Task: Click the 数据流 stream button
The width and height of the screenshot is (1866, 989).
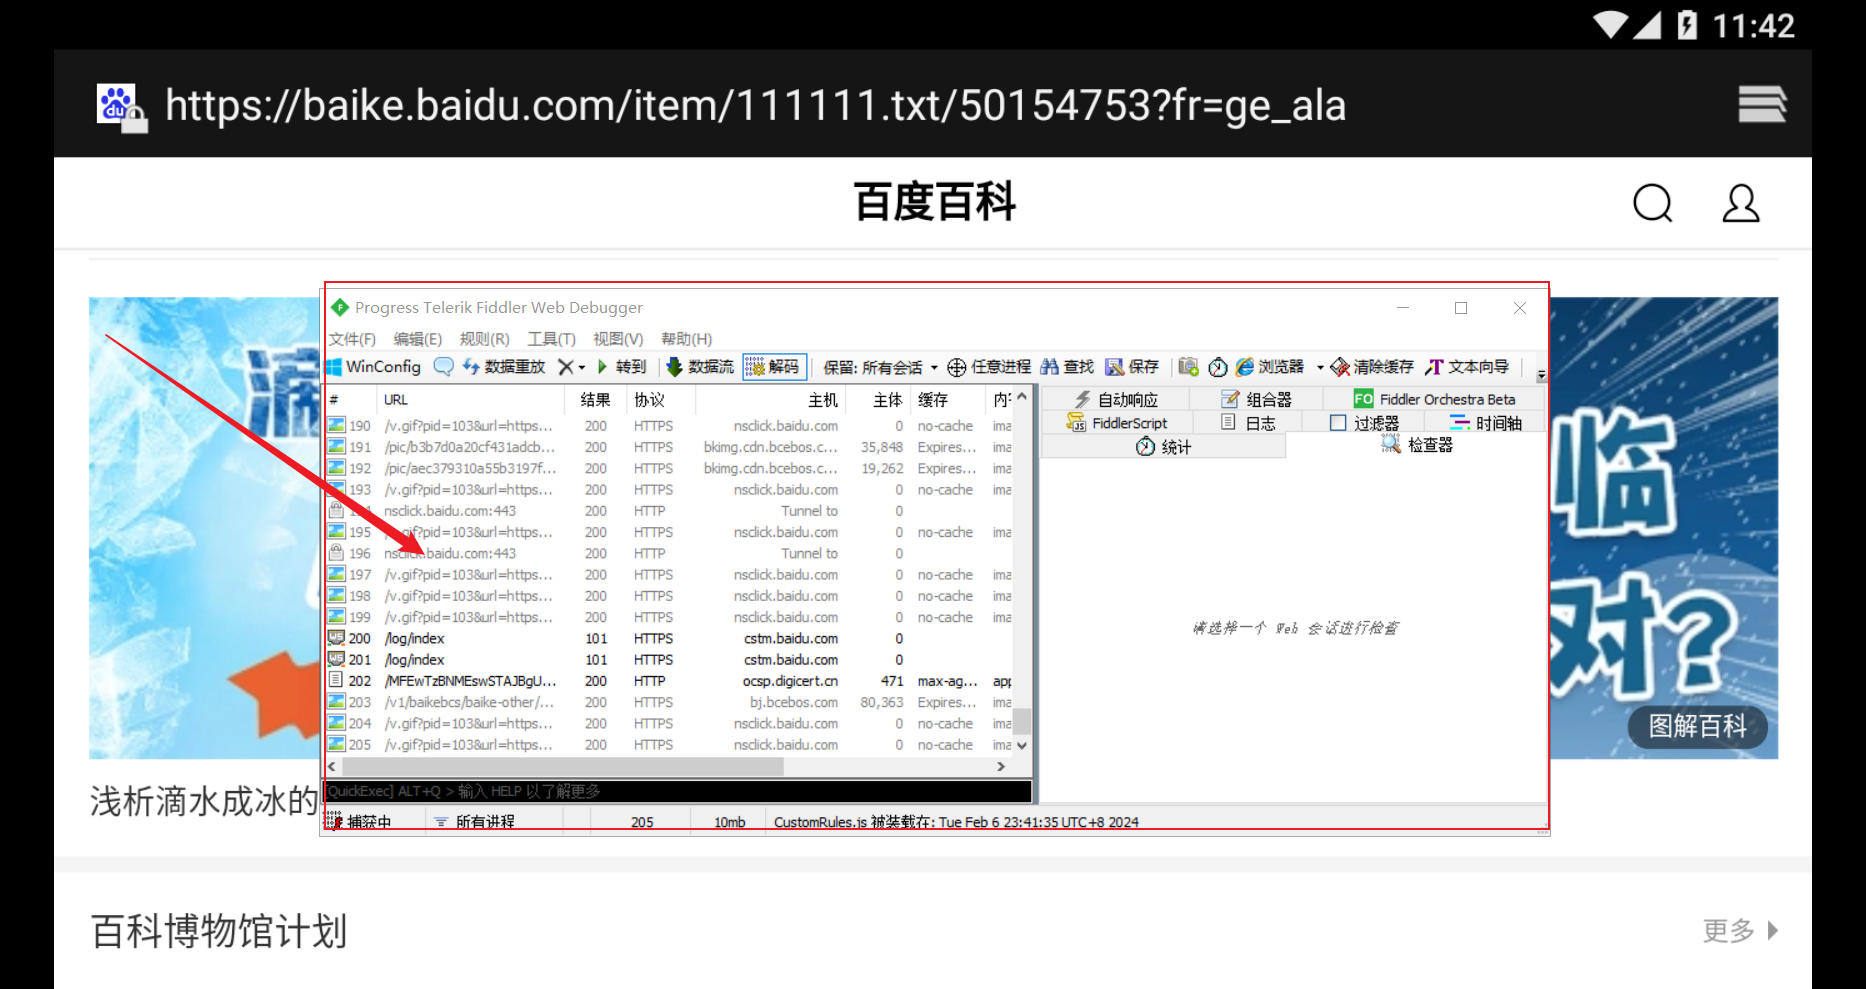Action: 700,367
